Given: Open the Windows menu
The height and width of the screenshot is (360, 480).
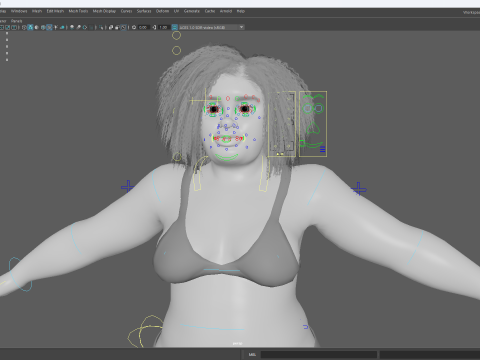Looking at the screenshot, I should pos(19,11).
